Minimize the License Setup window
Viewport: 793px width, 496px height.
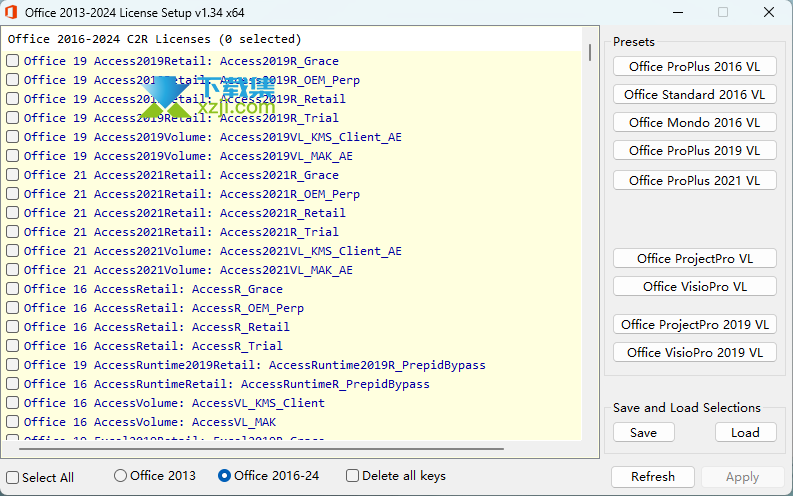coord(678,12)
